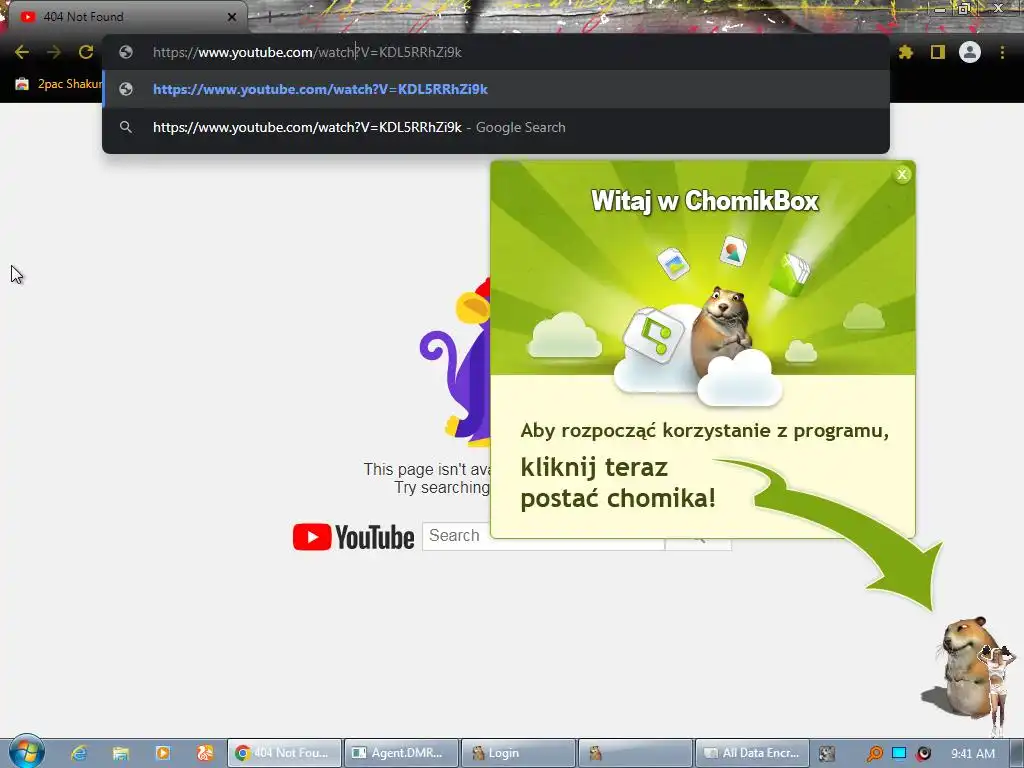Close the ChomikBox welcome popup
1024x768 pixels.
tap(902, 174)
